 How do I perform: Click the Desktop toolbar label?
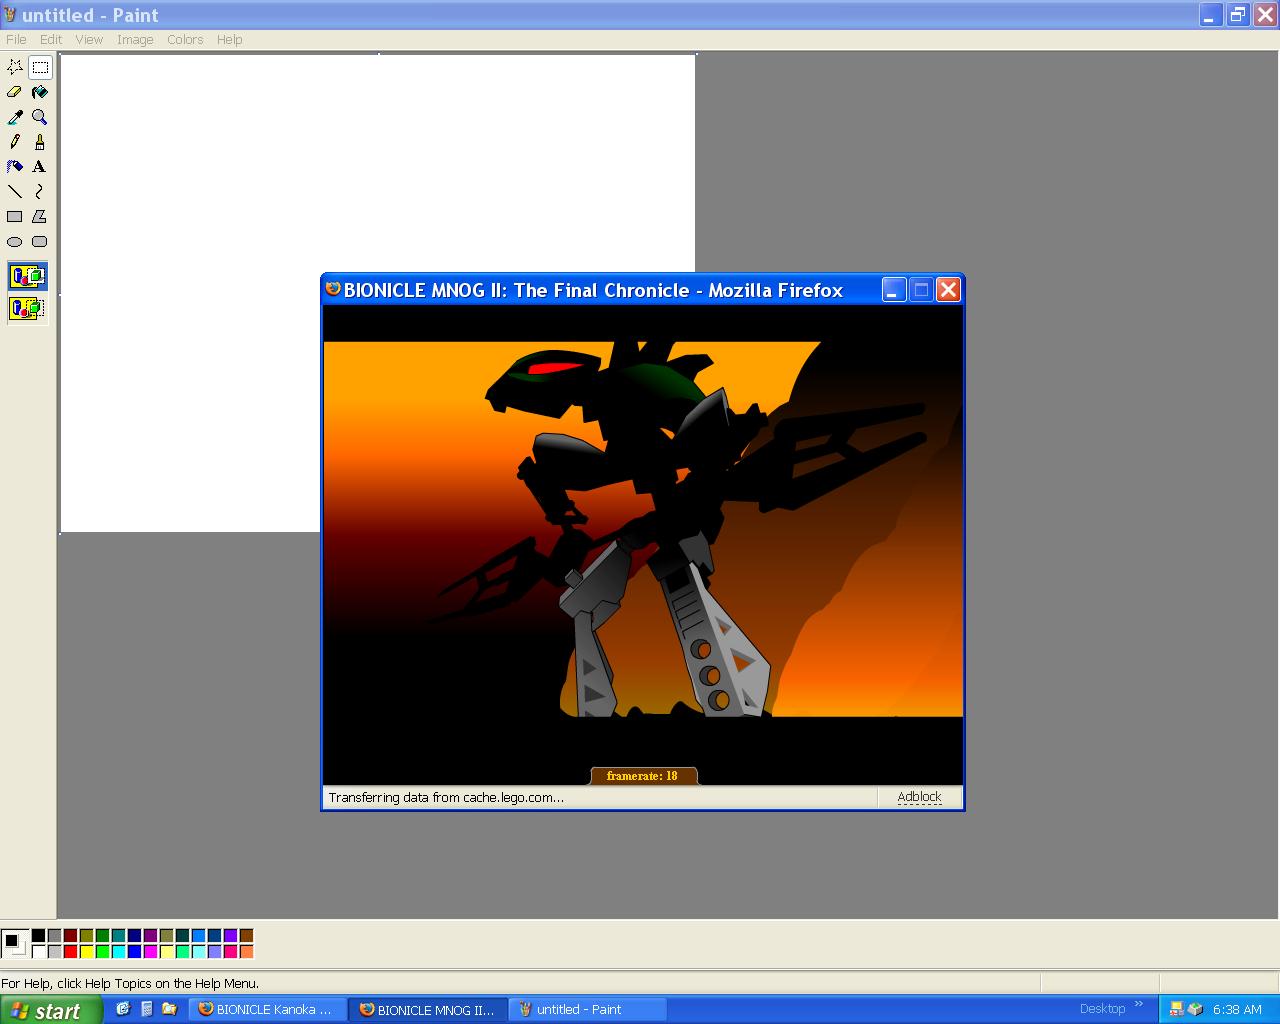coord(1102,1009)
